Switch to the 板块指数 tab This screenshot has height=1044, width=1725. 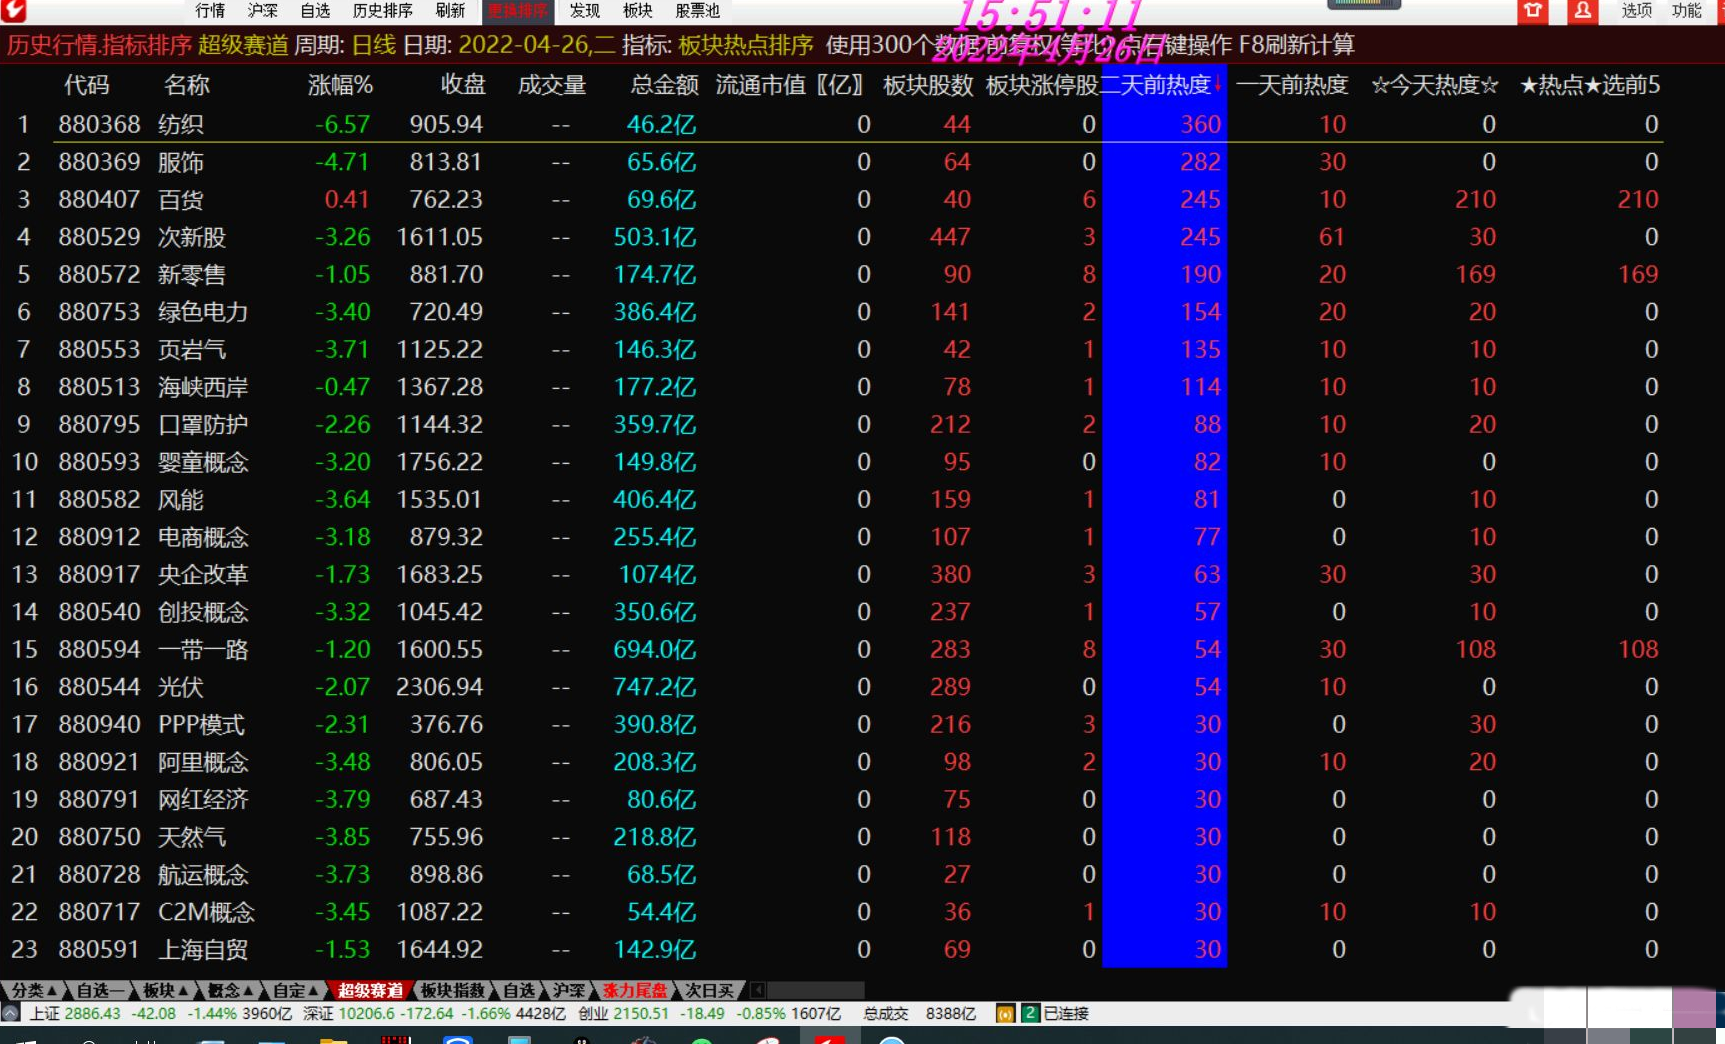[x=452, y=990]
